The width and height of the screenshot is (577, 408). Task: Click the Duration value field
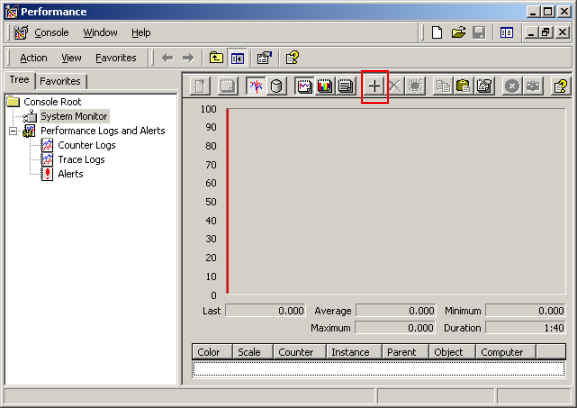(x=525, y=328)
